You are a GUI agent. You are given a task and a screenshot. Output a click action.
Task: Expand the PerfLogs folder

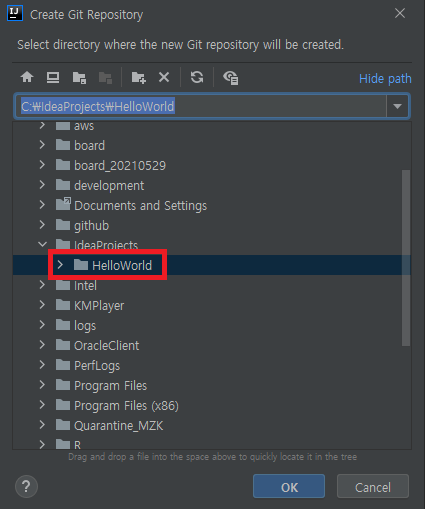pyautogui.click(x=42, y=365)
